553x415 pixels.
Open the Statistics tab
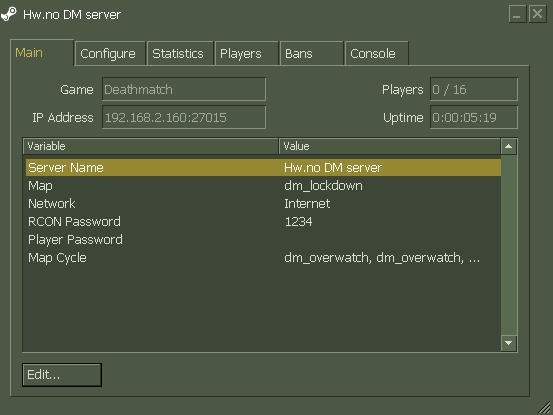[x=180, y=54]
